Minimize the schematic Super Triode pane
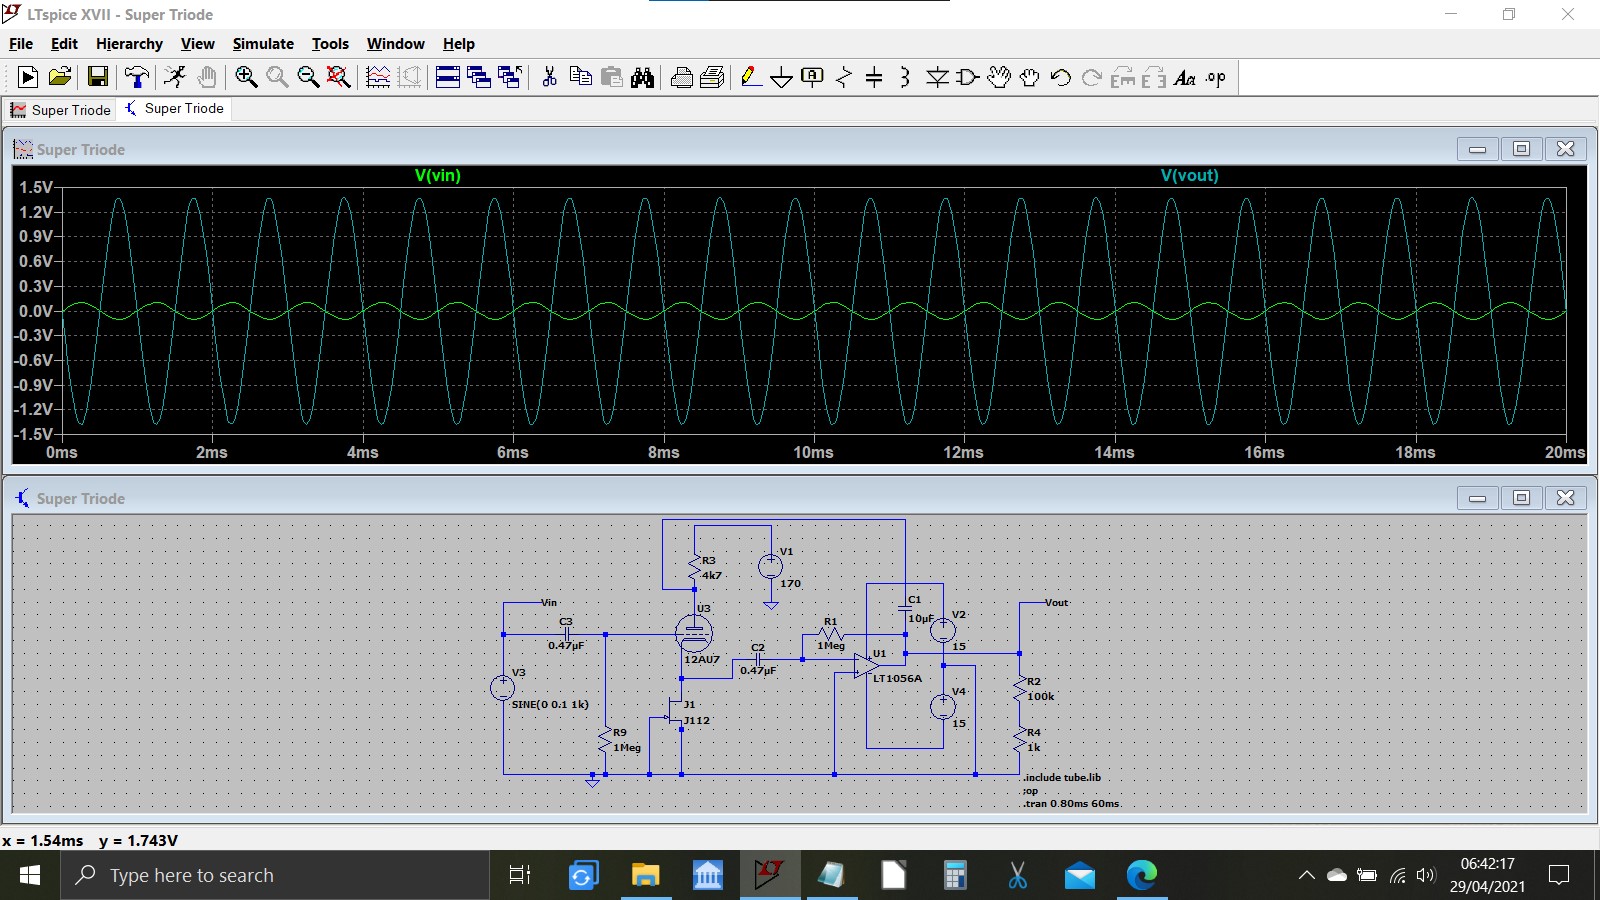Image resolution: width=1600 pixels, height=900 pixels. 1477,498
